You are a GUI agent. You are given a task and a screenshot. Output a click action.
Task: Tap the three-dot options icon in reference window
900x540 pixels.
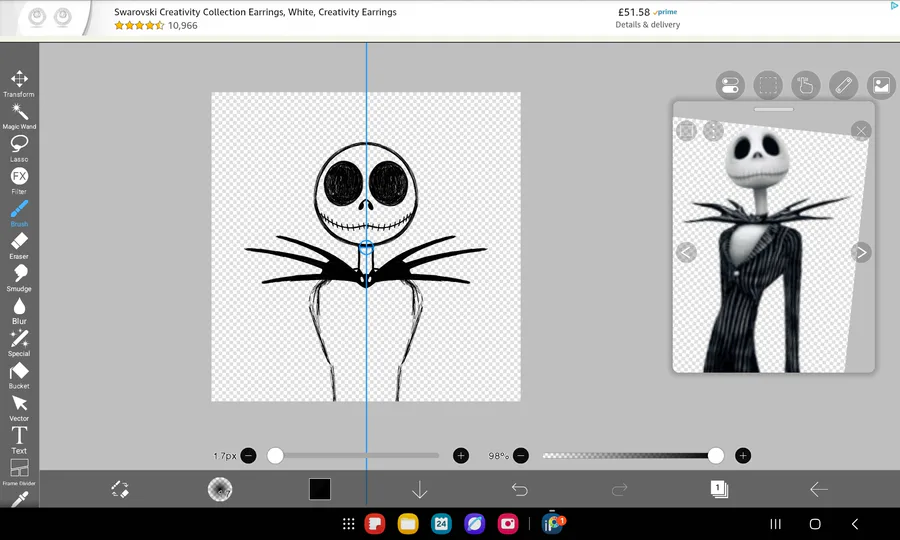713,131
